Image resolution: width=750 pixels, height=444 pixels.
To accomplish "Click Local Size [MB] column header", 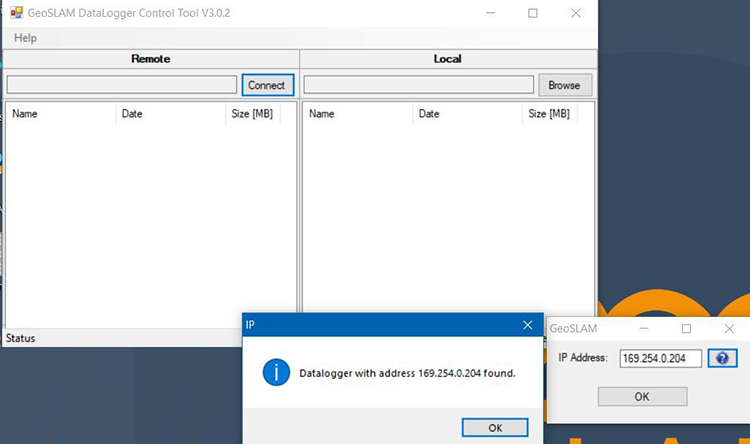I will [549, 114].
